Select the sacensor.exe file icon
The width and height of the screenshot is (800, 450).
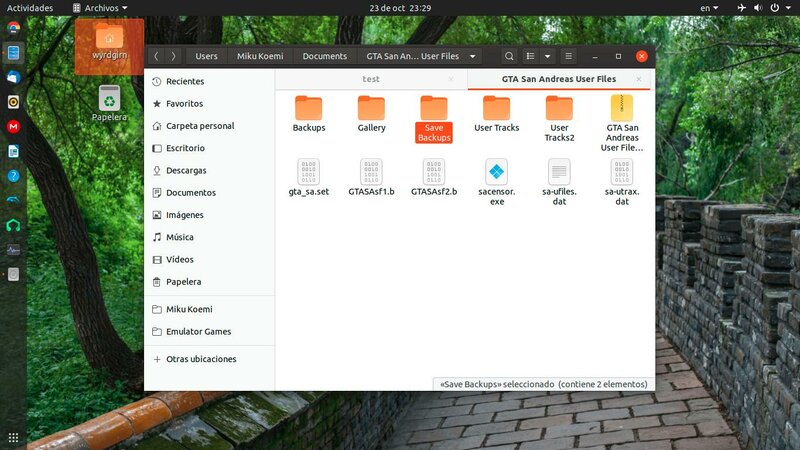pos(496,171)
